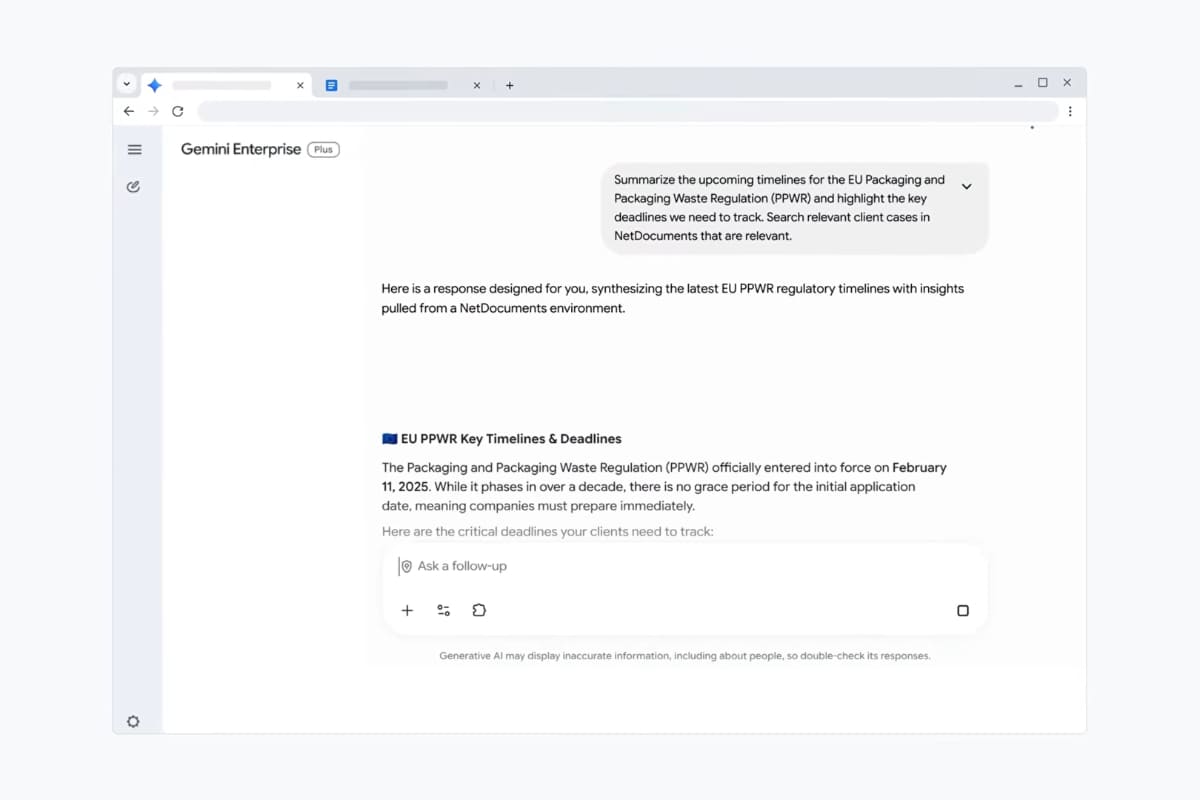Screen dimensions: 1200x800
Task: Open the browser three-dot menu
Action: tap(1070, 111)
